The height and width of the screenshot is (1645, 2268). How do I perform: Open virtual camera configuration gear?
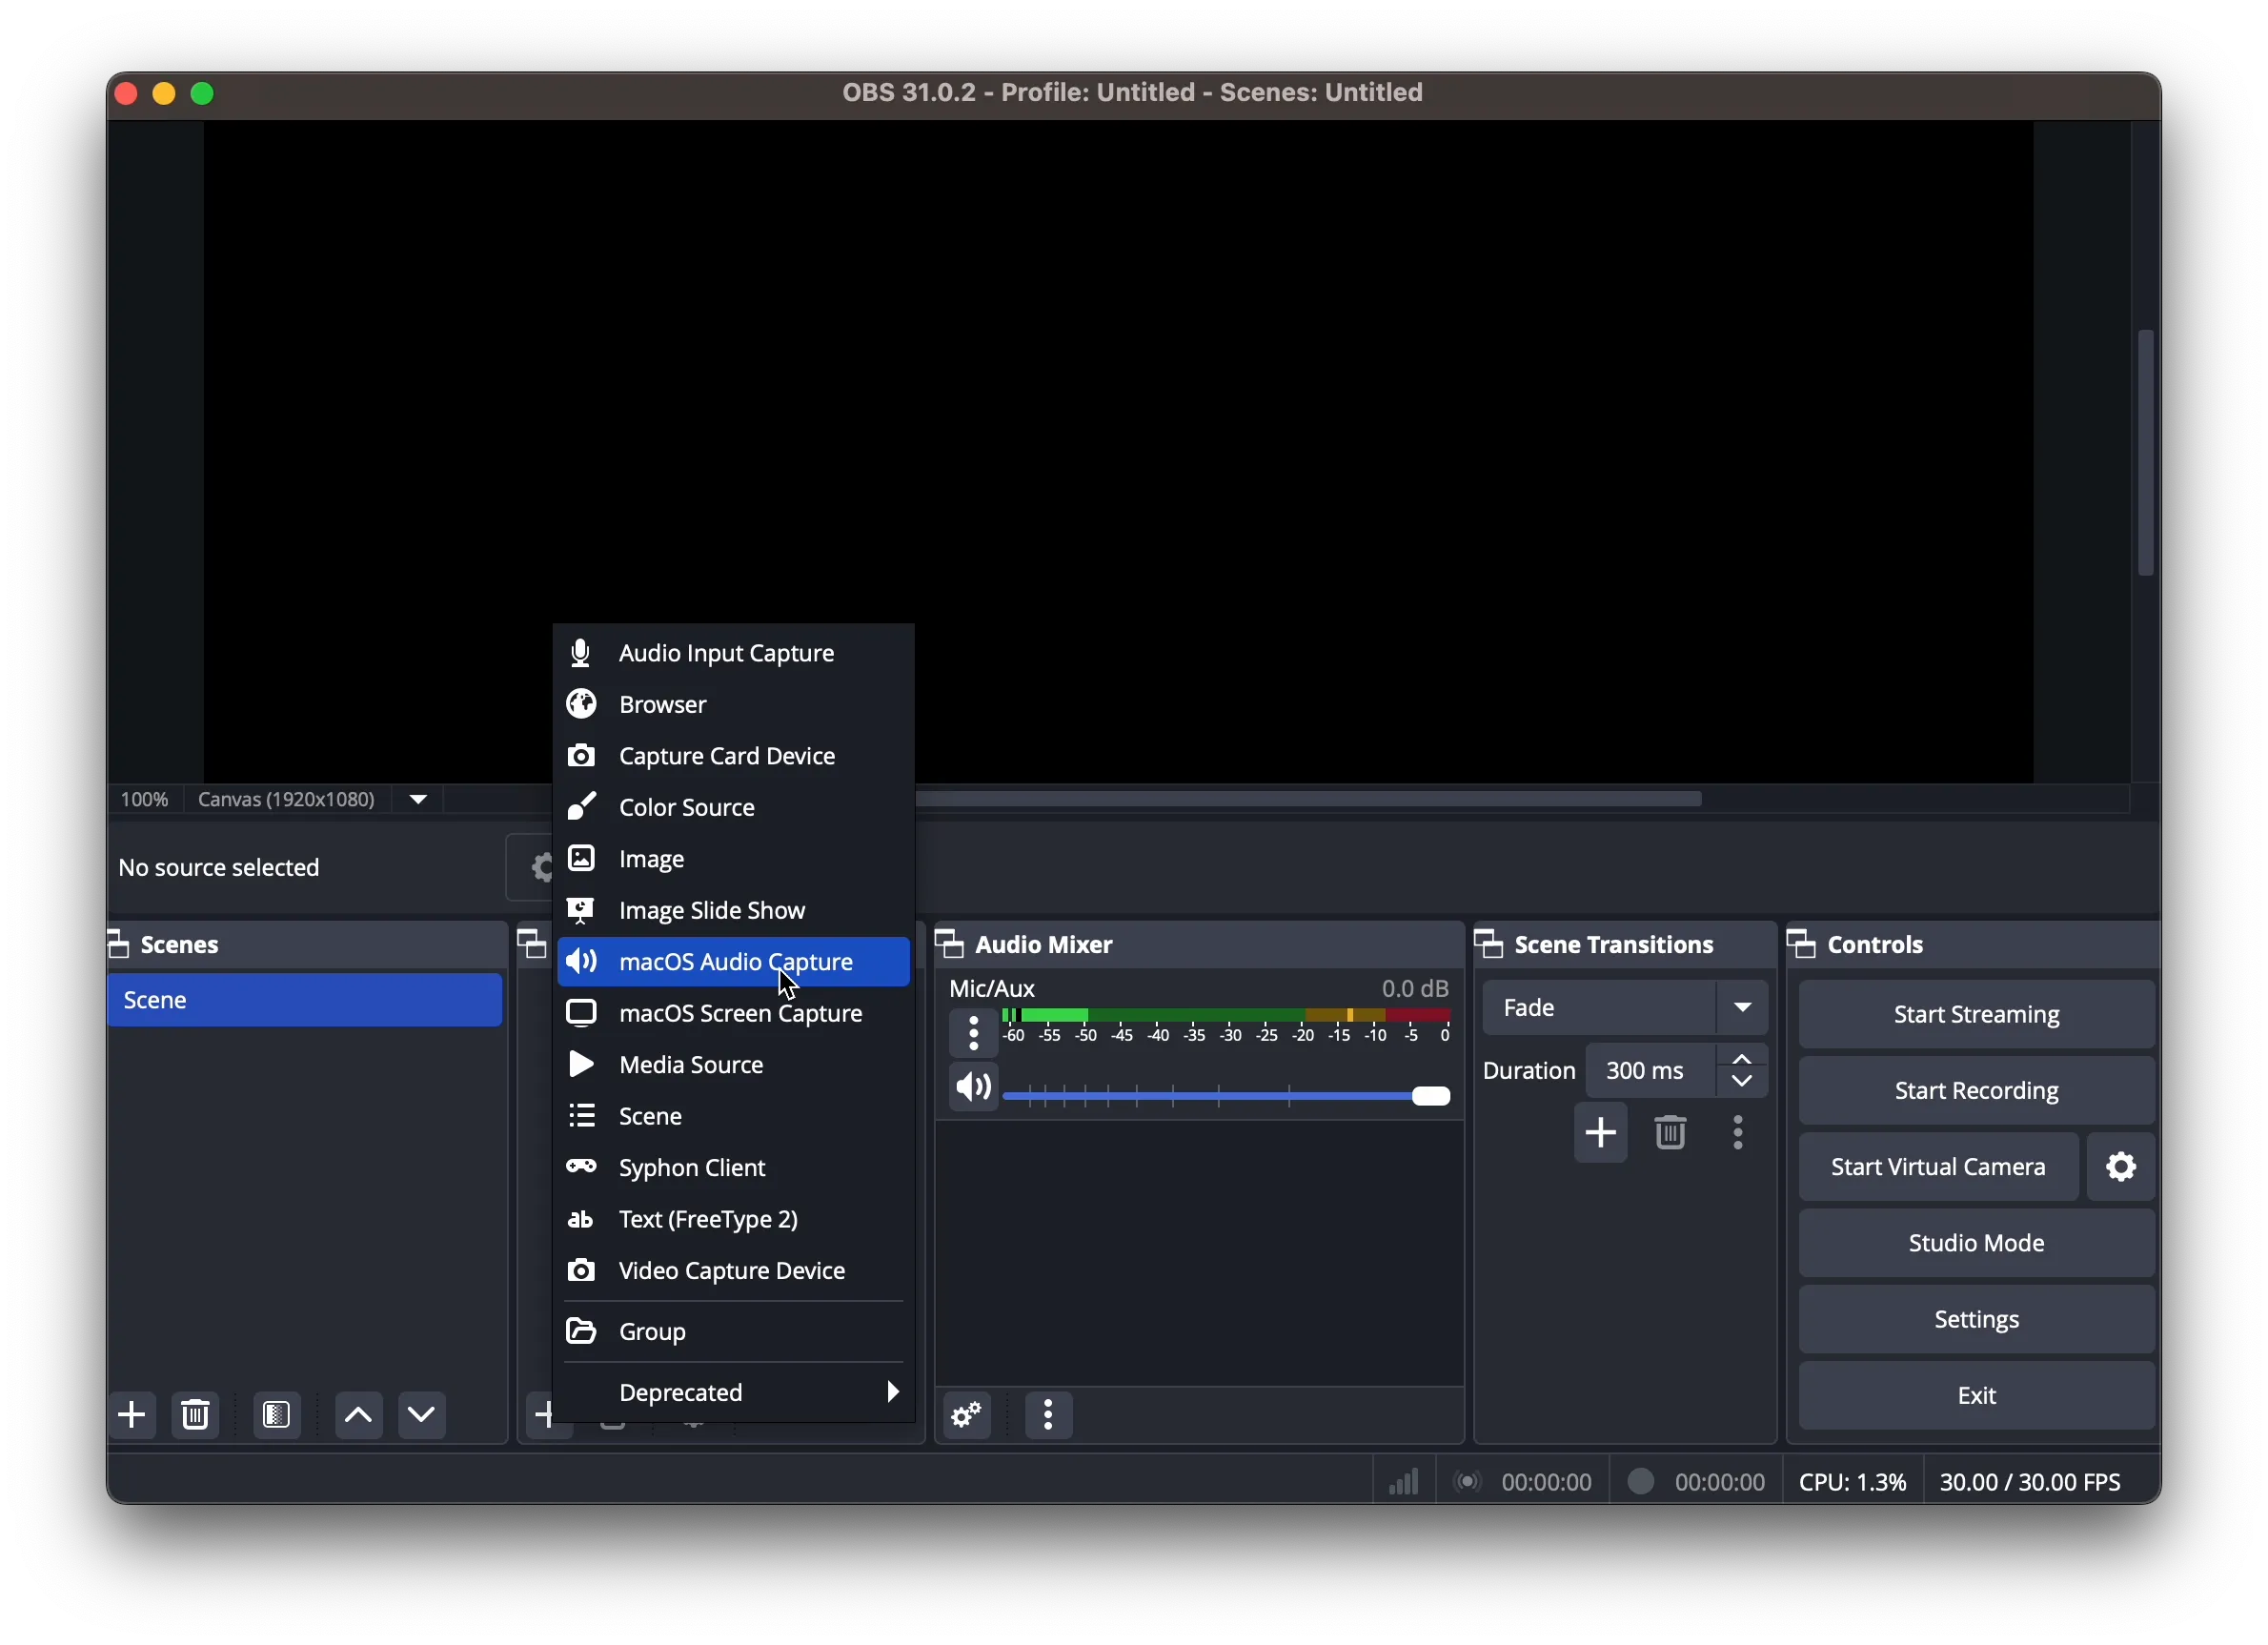point(2122,1166)
